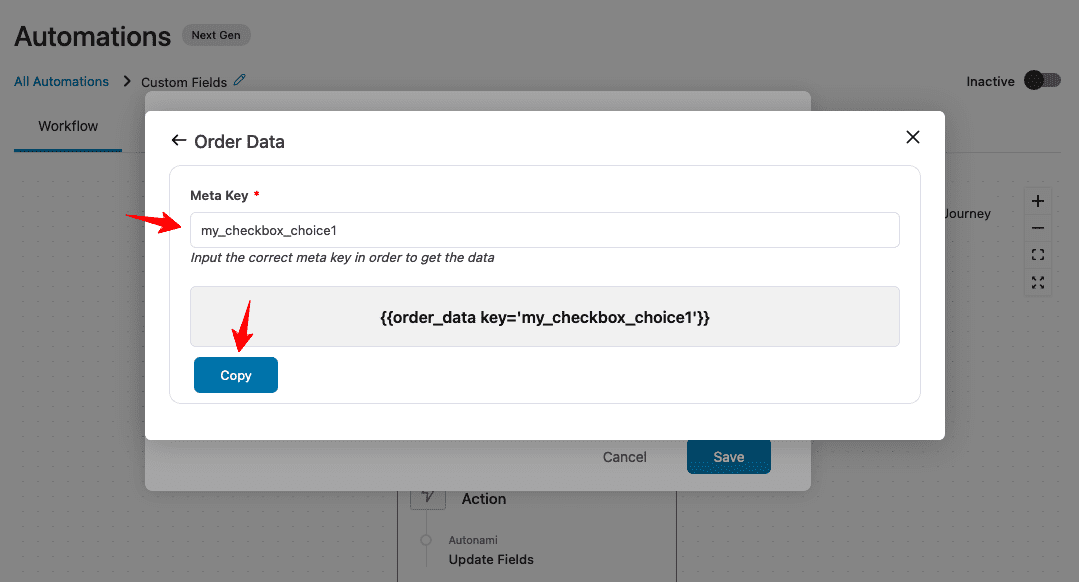Image resolution: width=1079 pixels, height=582 pixels.
Task: Expand the journey to fullscreen with the arrows icon
Action: coord(1037,283)
